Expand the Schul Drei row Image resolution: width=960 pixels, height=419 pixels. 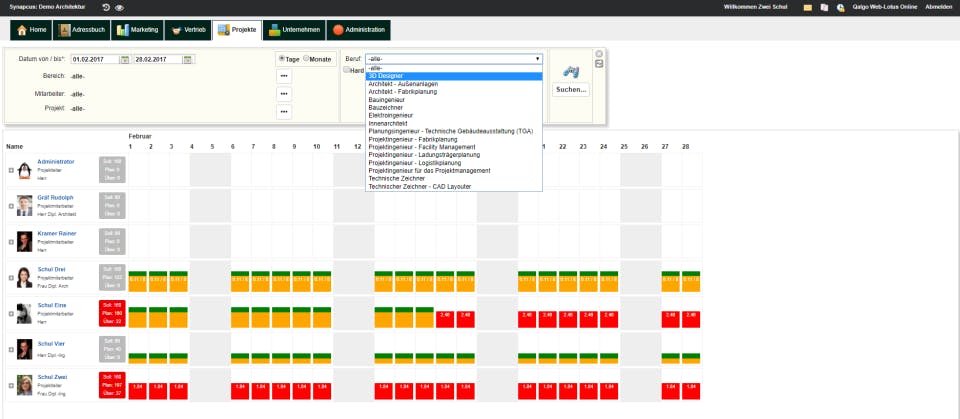click(x=11, y=278)
